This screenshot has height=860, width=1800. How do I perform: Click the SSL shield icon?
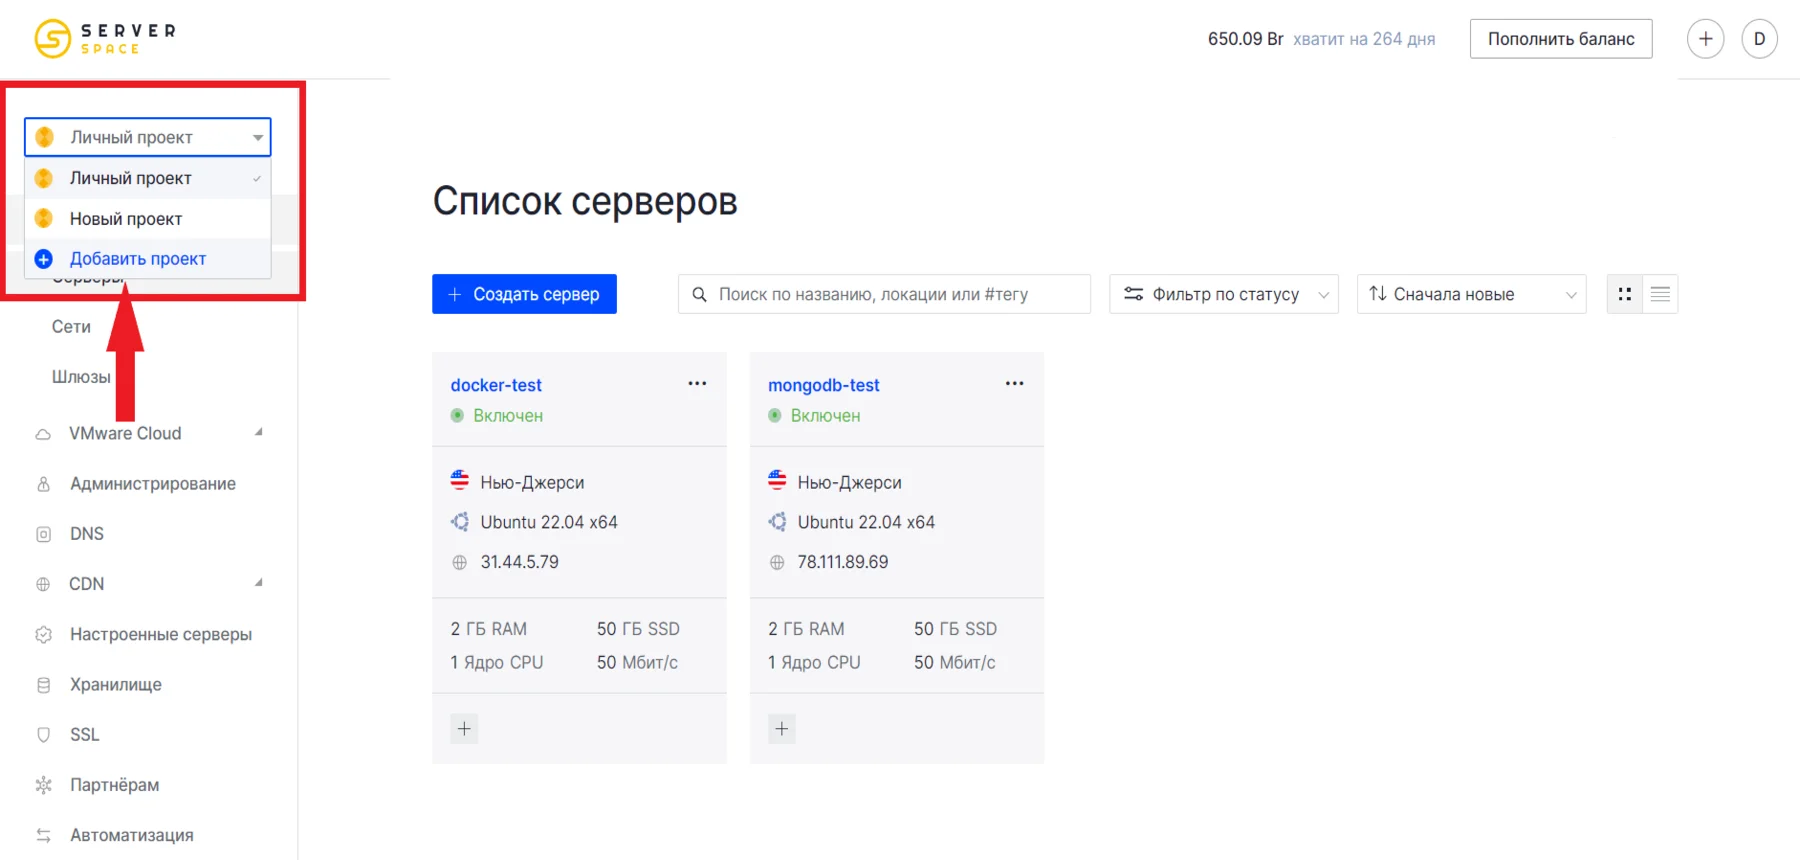tap(43, 735)
